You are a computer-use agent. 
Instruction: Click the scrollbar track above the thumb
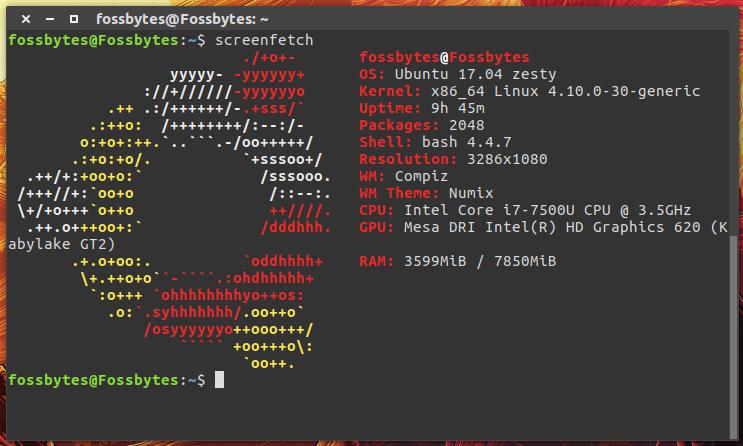(x=737, y=130)
